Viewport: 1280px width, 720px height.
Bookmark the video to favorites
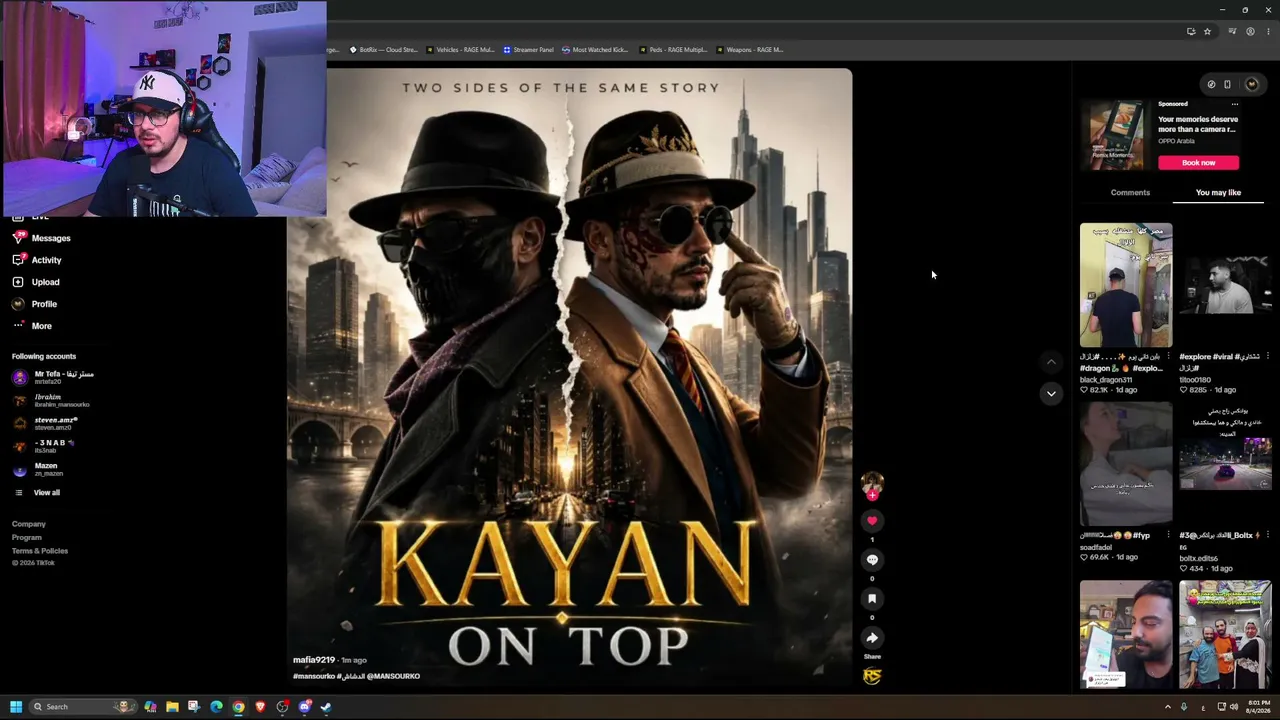[872, 598]
